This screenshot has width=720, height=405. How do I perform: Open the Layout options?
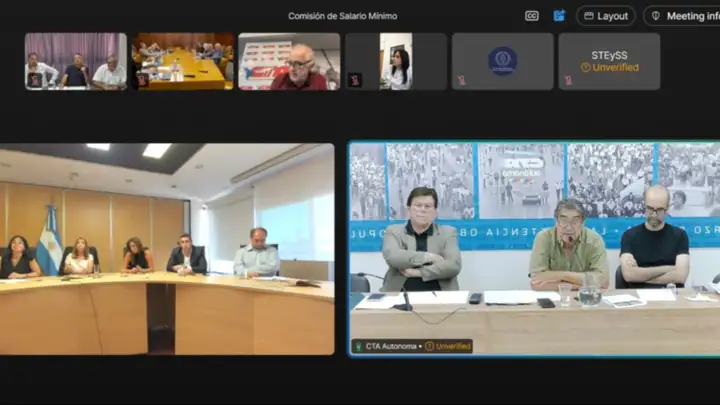(x=605, y=16)
